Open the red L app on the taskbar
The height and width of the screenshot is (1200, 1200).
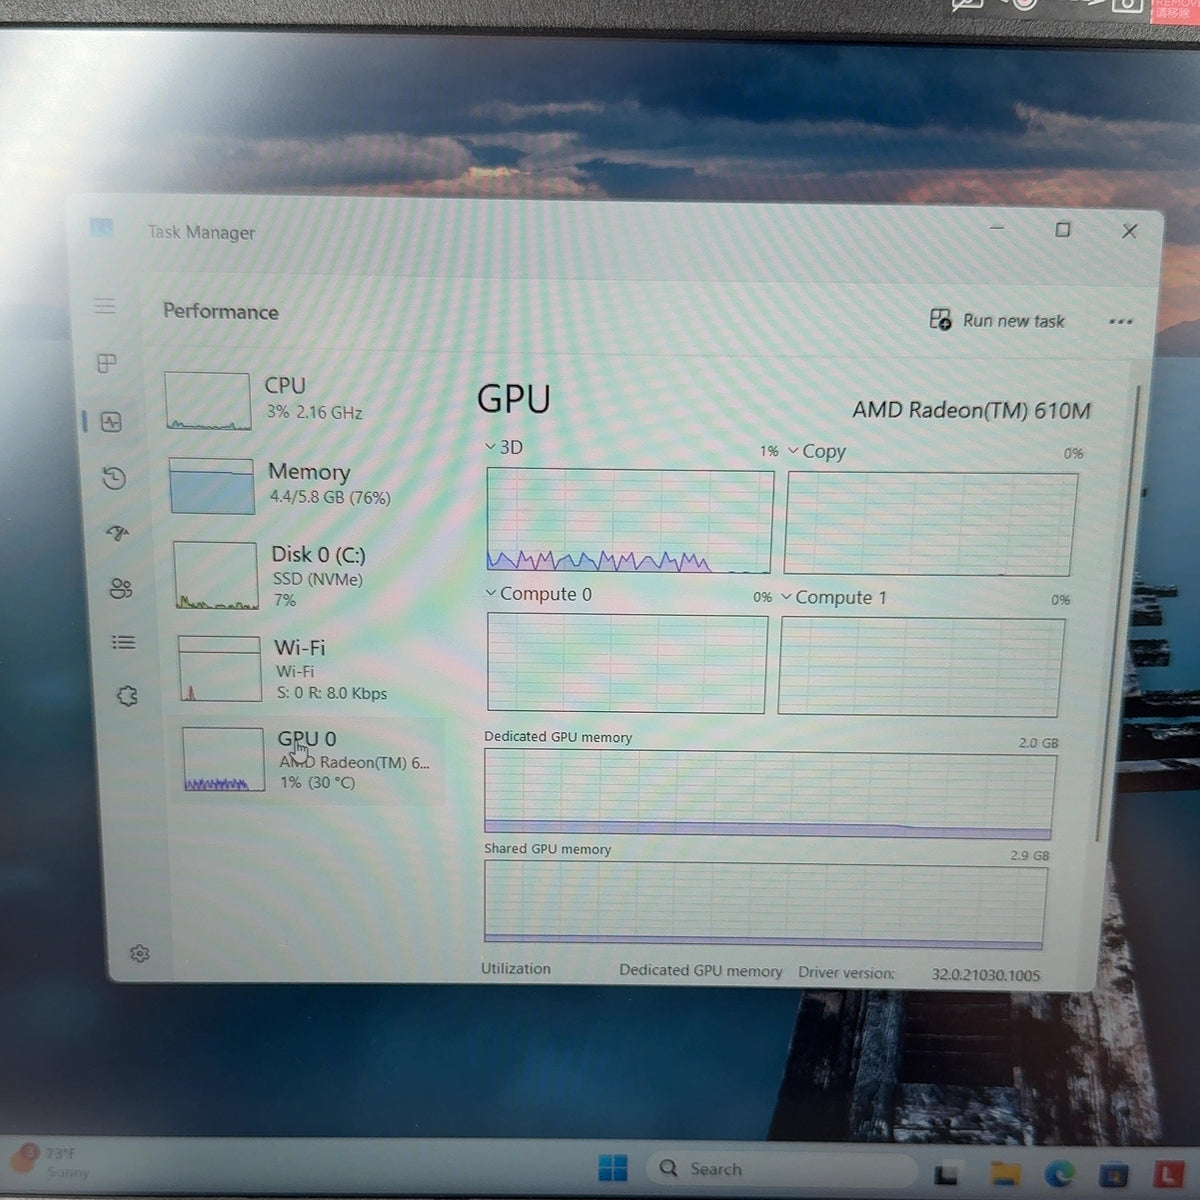coord(1167,1174)
